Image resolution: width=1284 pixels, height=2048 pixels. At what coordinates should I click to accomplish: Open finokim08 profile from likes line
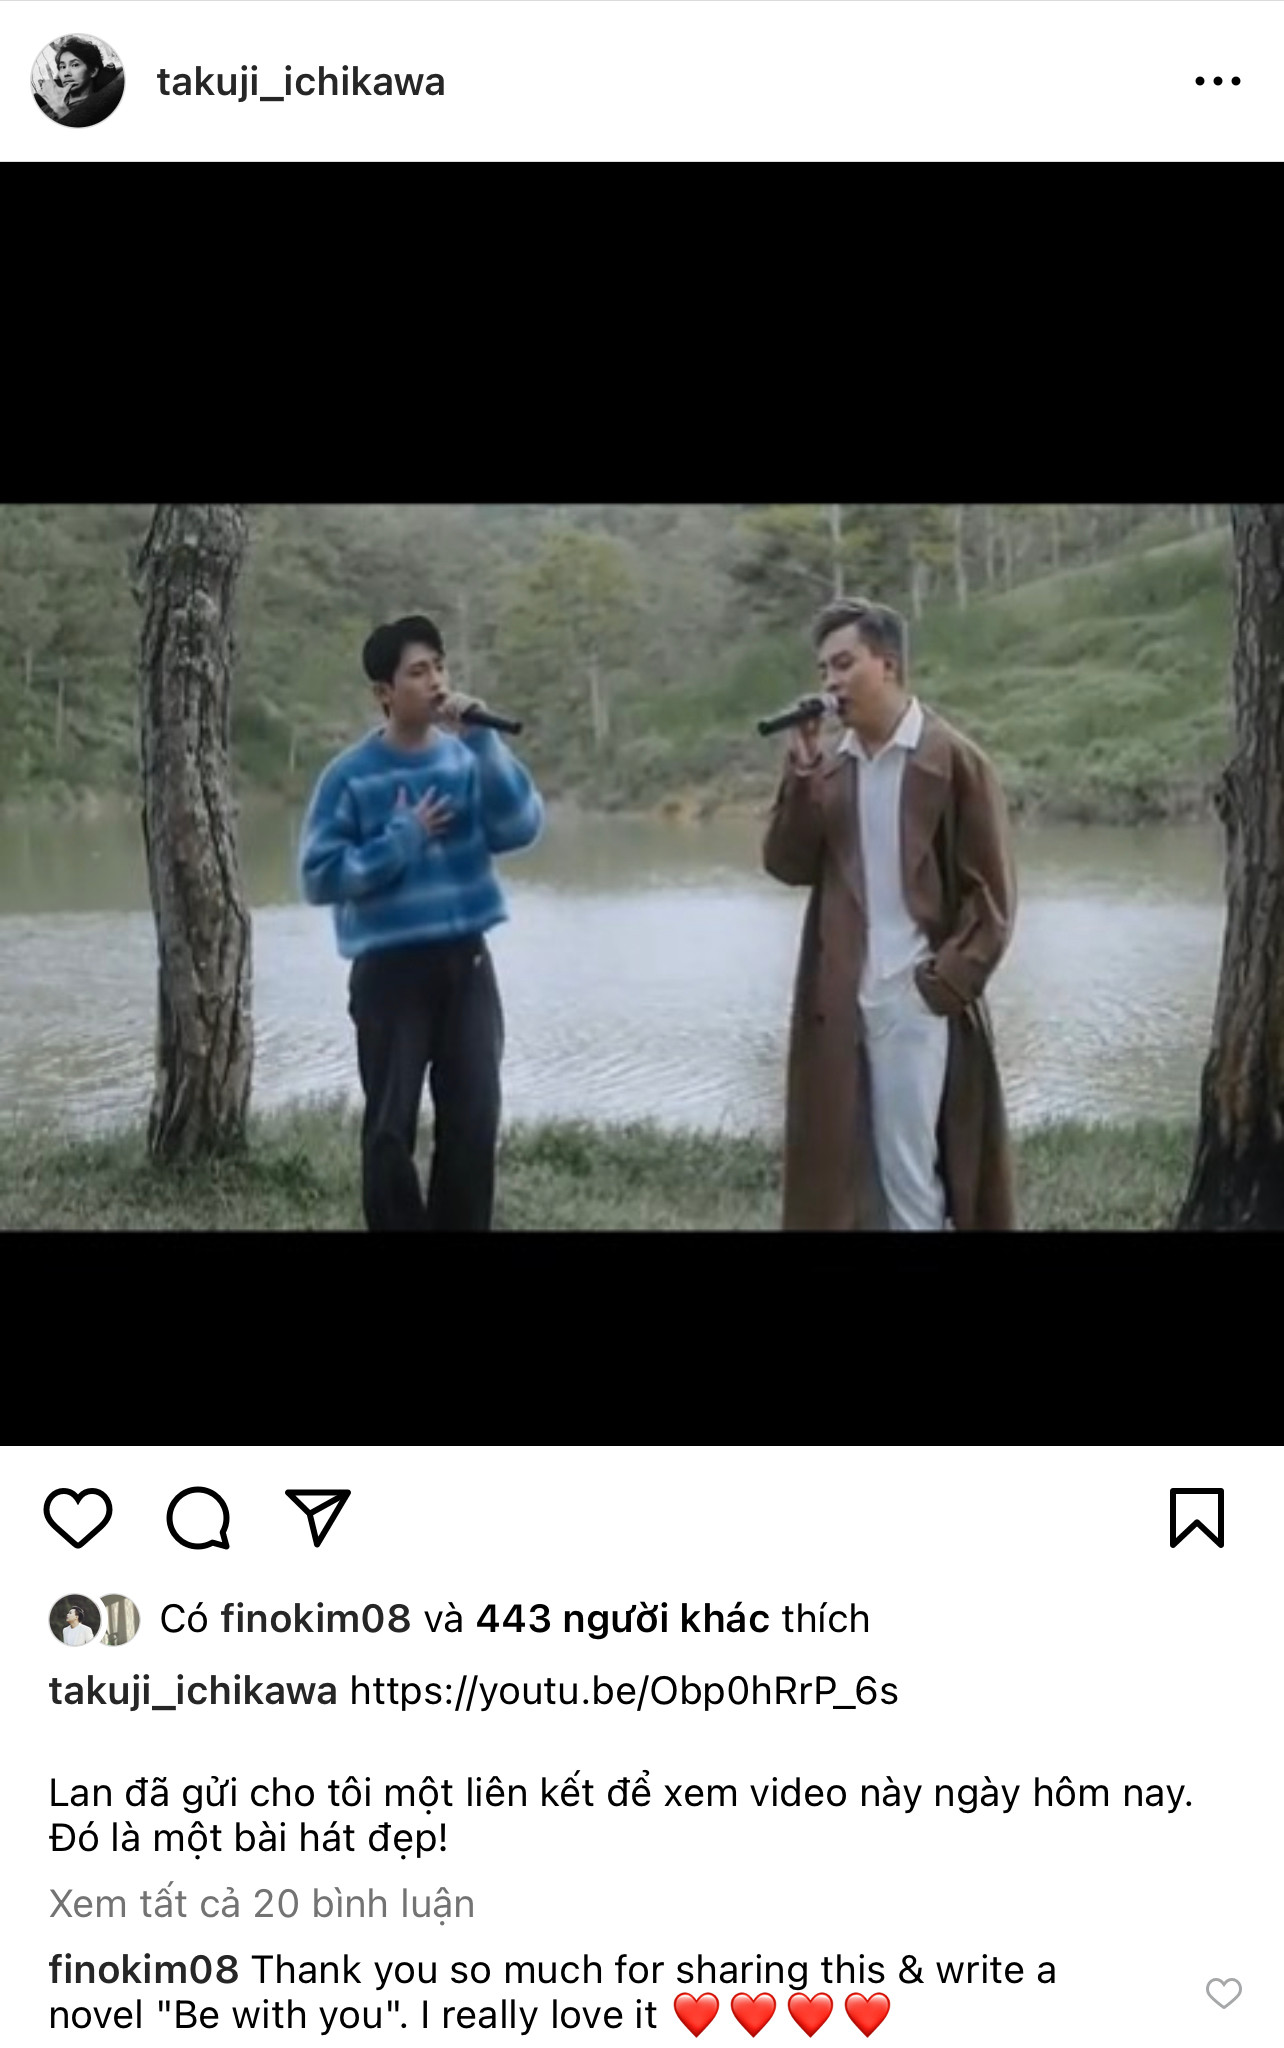(315, 1618)
